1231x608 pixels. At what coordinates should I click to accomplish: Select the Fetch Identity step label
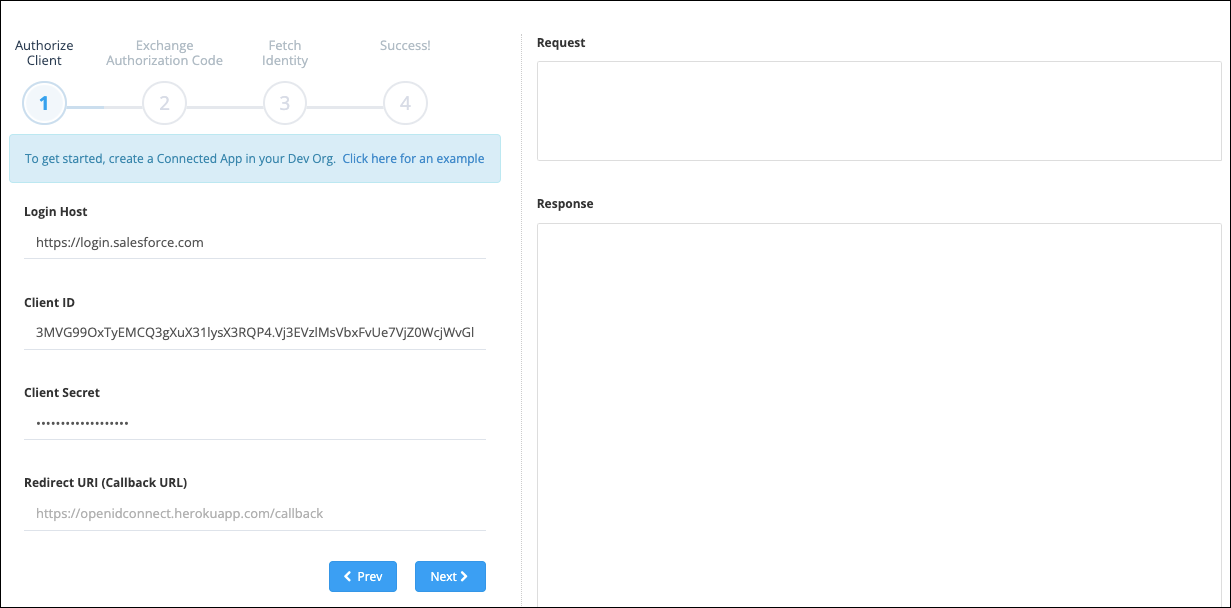click(285, 53)
